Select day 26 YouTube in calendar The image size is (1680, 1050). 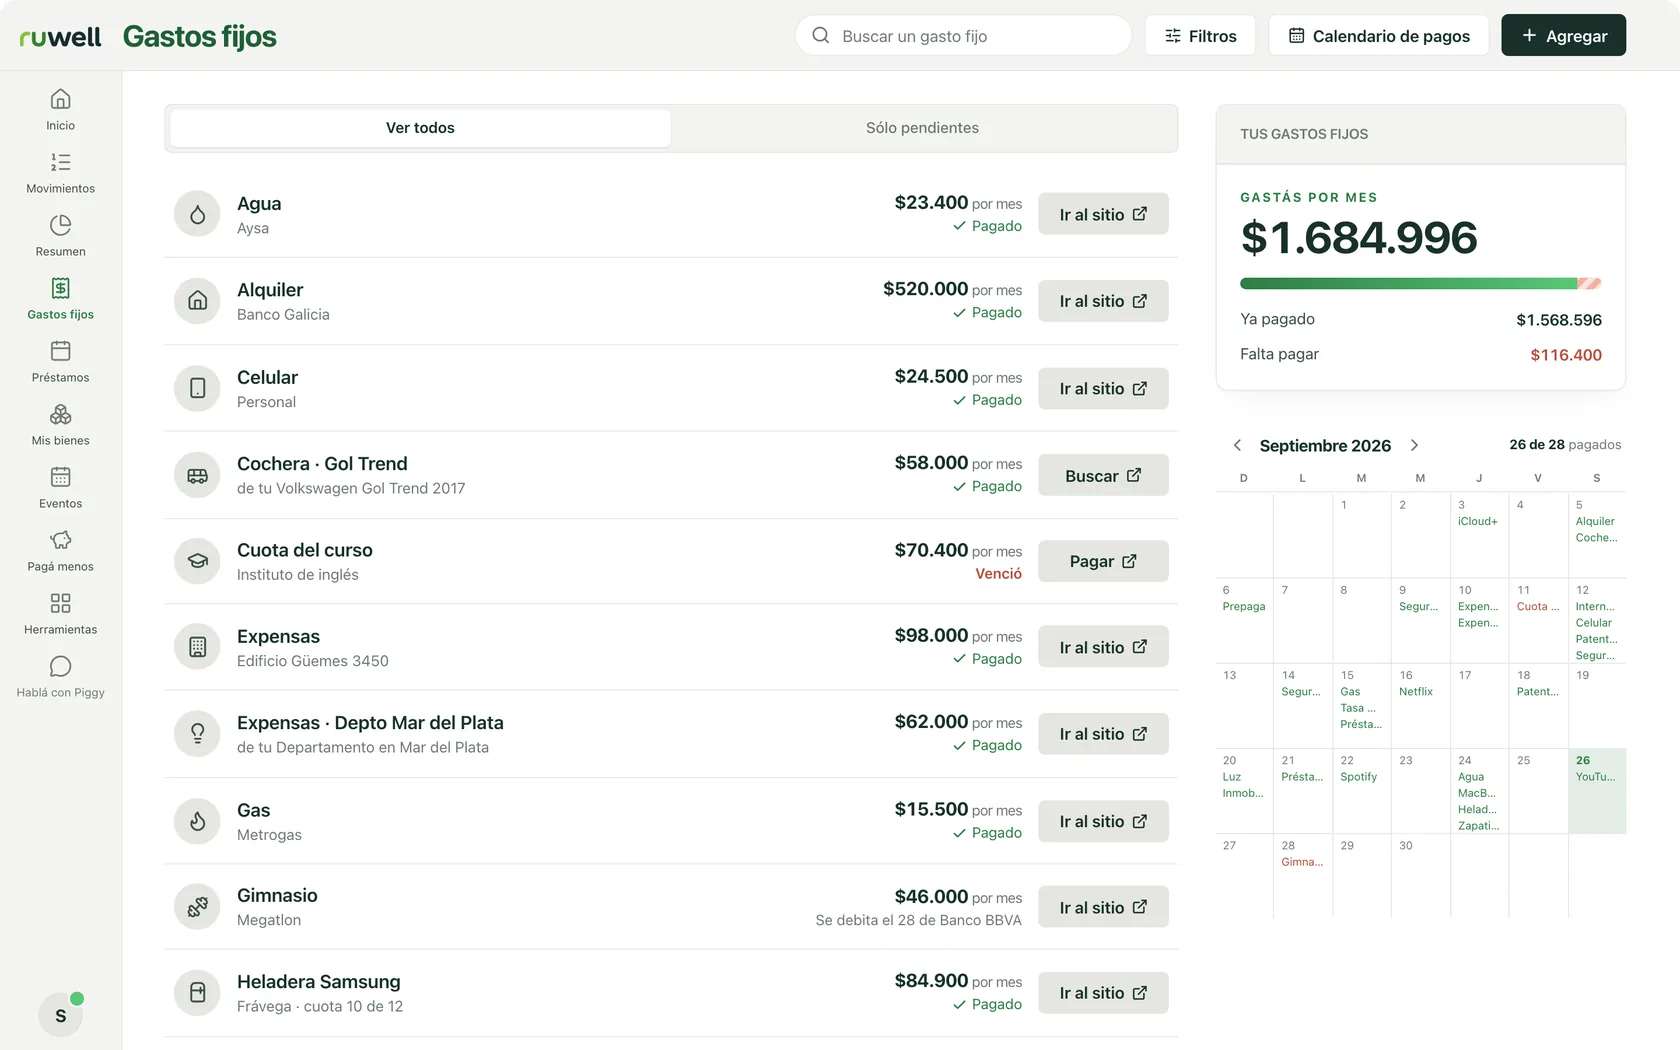(1597, 790)
